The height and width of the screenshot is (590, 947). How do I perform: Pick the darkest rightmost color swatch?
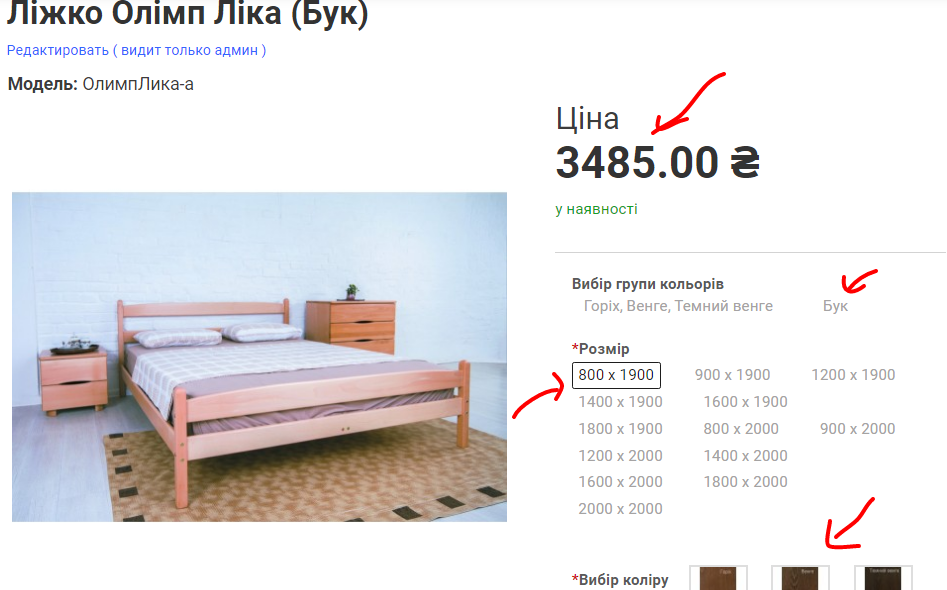[883, 578]
